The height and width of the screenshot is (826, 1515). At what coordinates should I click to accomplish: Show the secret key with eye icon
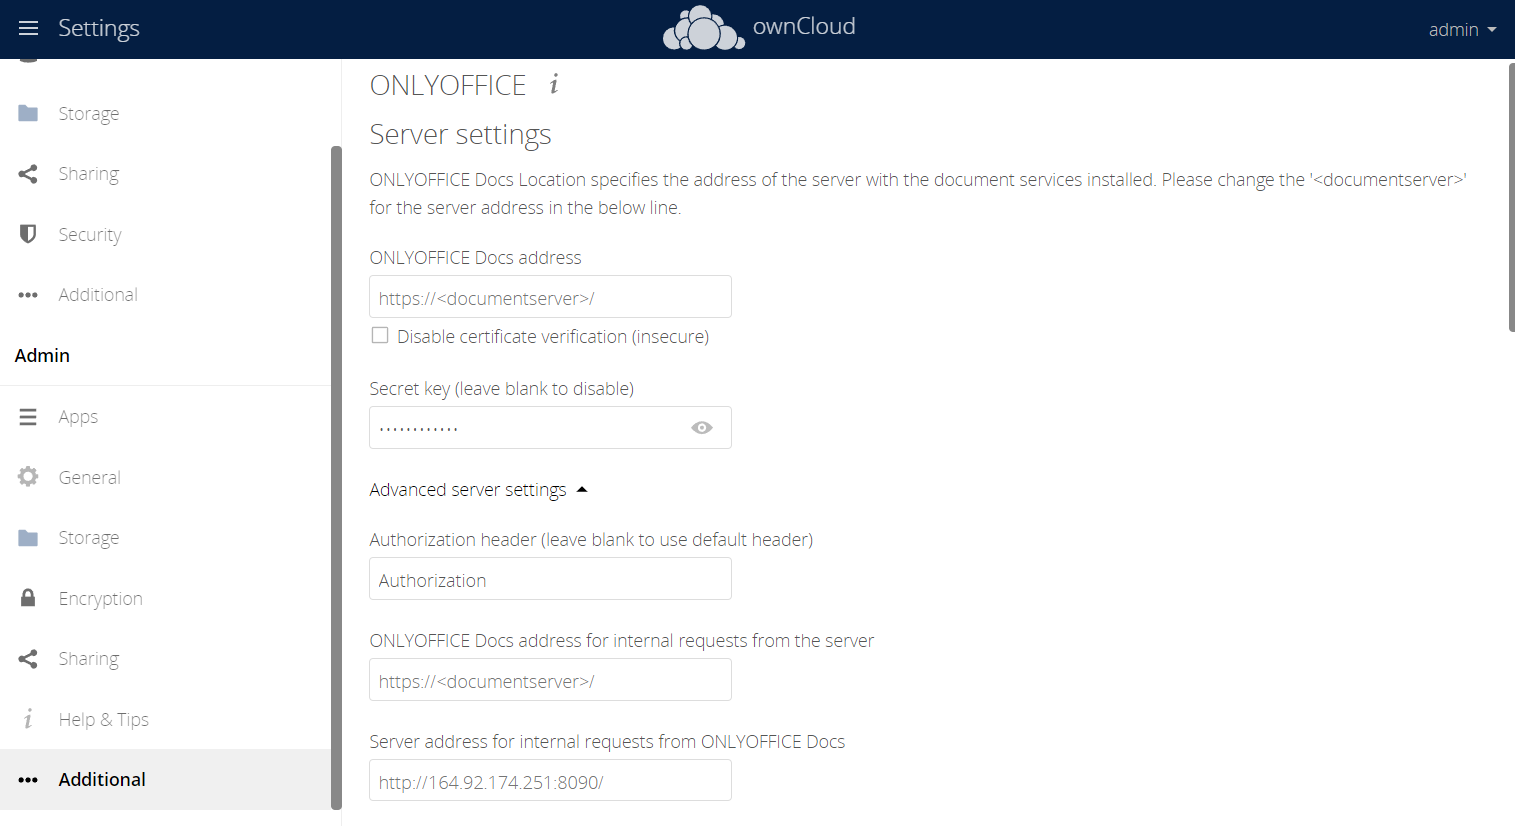tap(702, 428)
